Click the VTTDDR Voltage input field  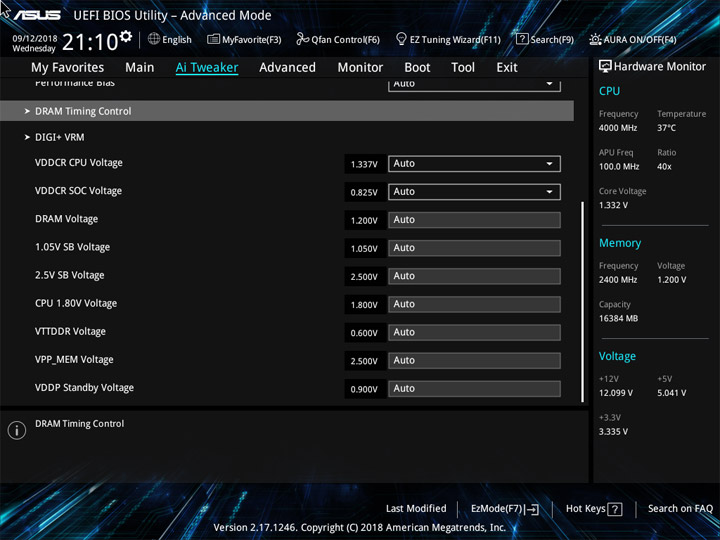(474, 332)
